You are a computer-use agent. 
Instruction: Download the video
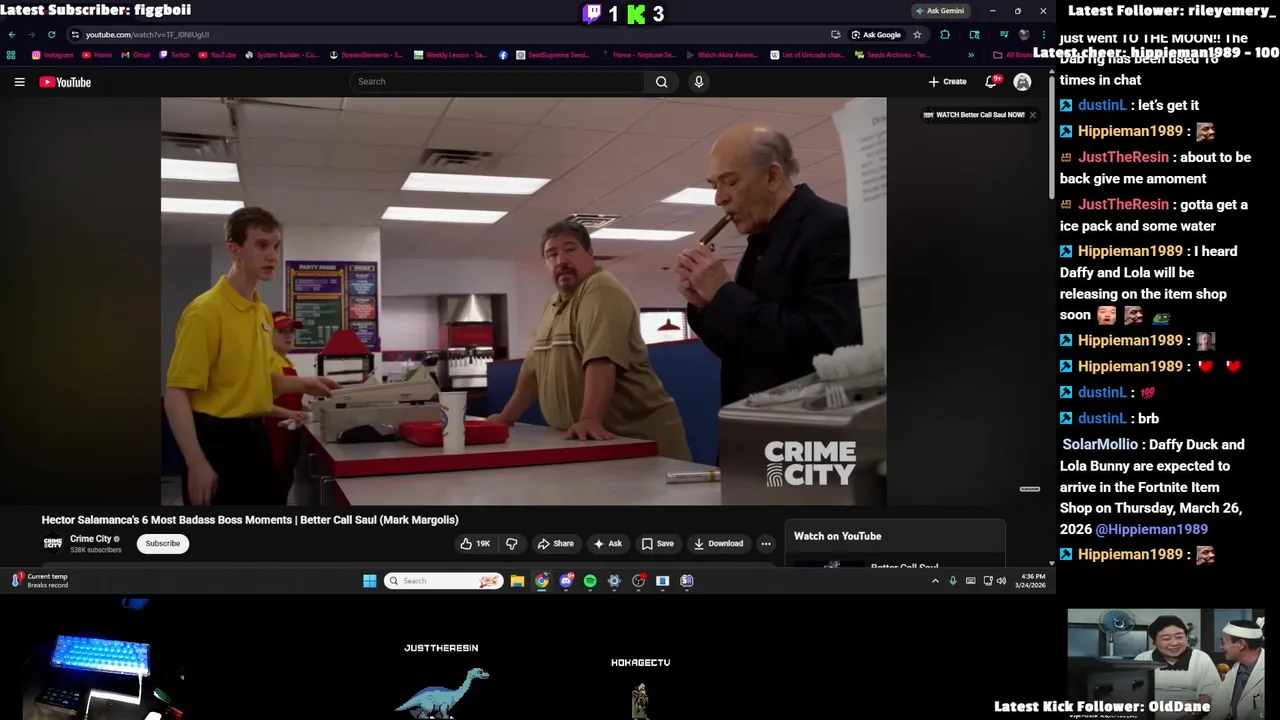tap(718, 544)
